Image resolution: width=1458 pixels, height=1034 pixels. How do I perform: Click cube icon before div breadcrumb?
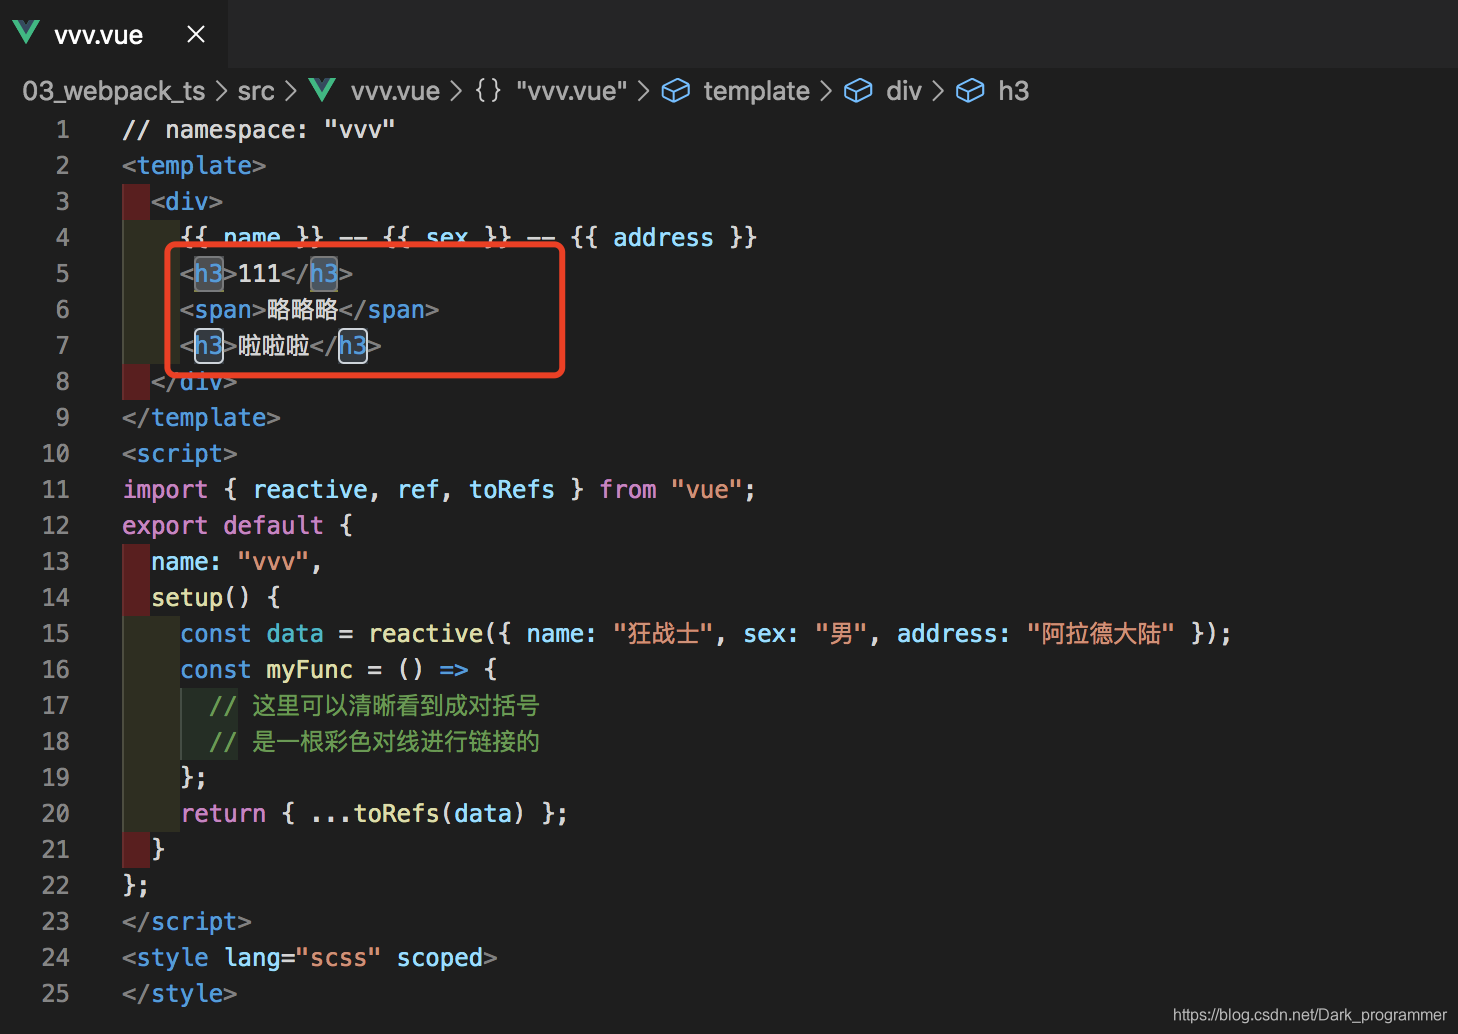858,91
